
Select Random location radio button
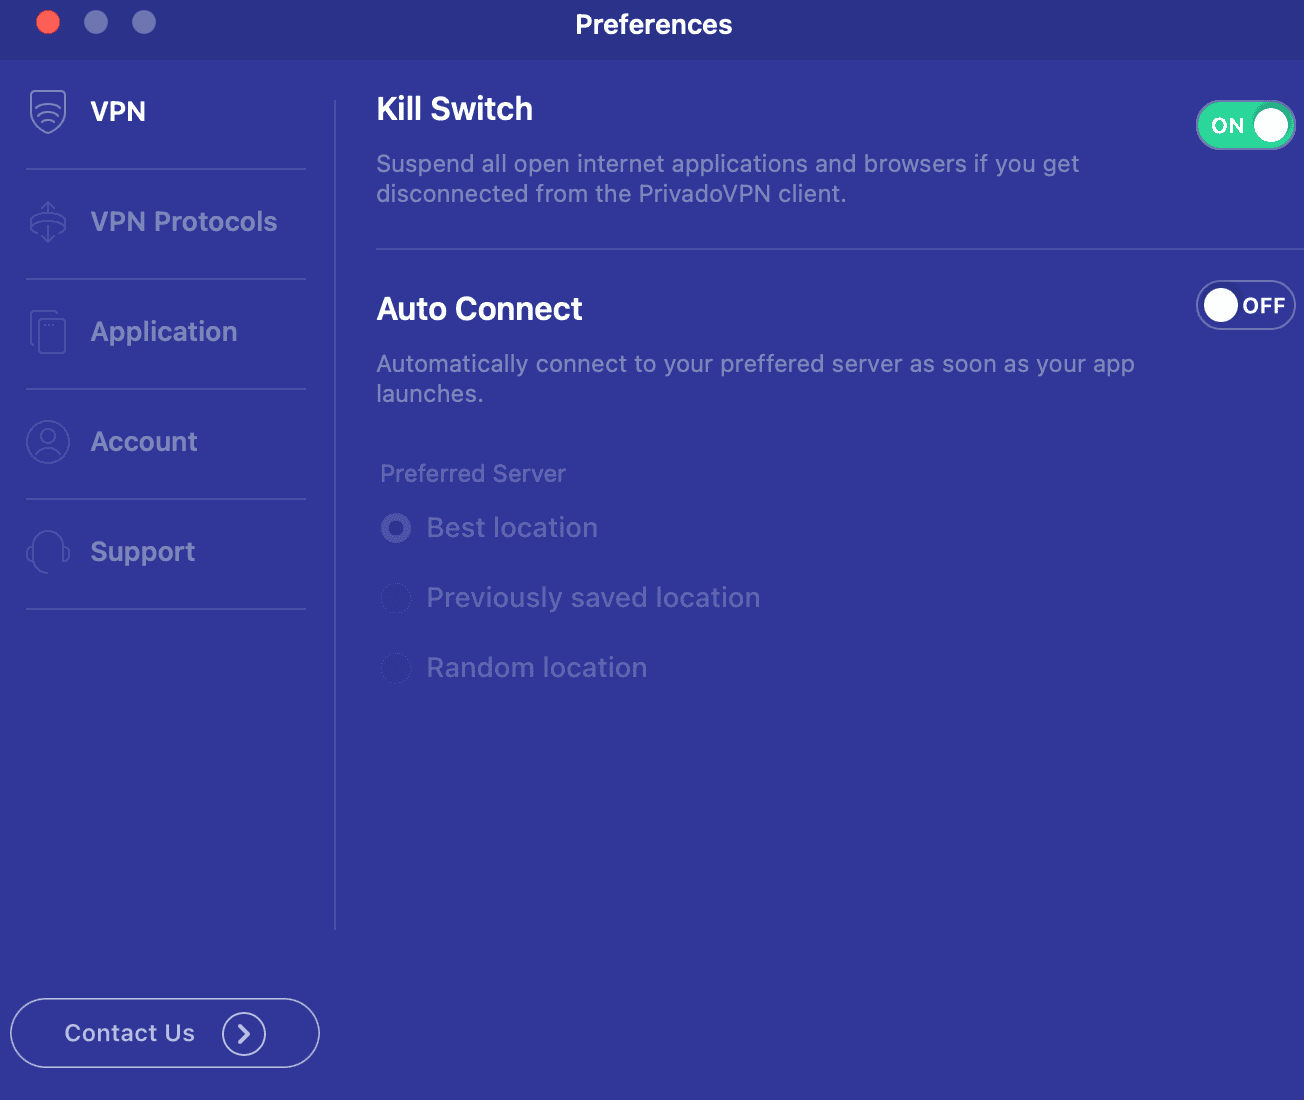click(x=396, y=668)
